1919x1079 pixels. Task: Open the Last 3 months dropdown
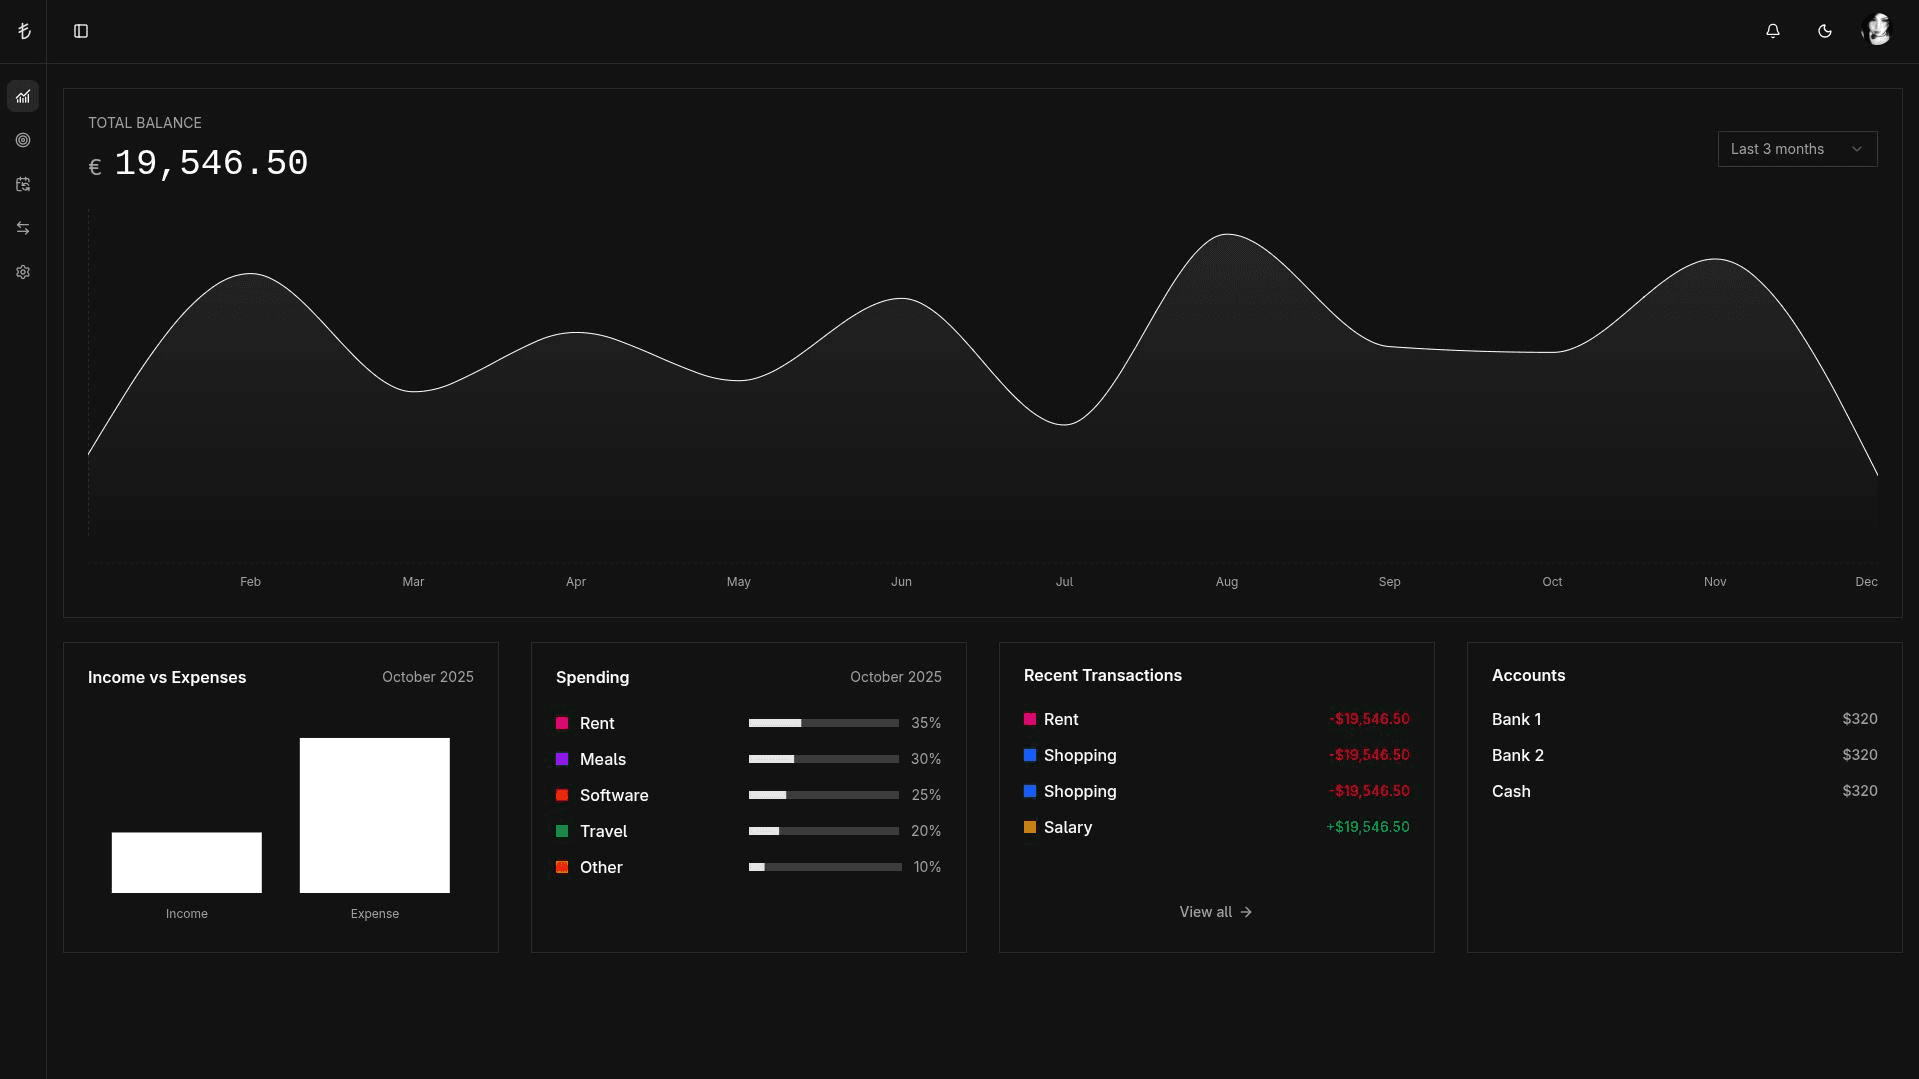(1797, 148)
